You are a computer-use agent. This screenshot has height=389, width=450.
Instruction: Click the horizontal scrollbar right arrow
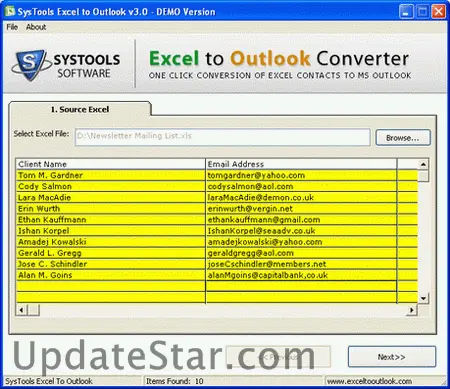point(412,310)
